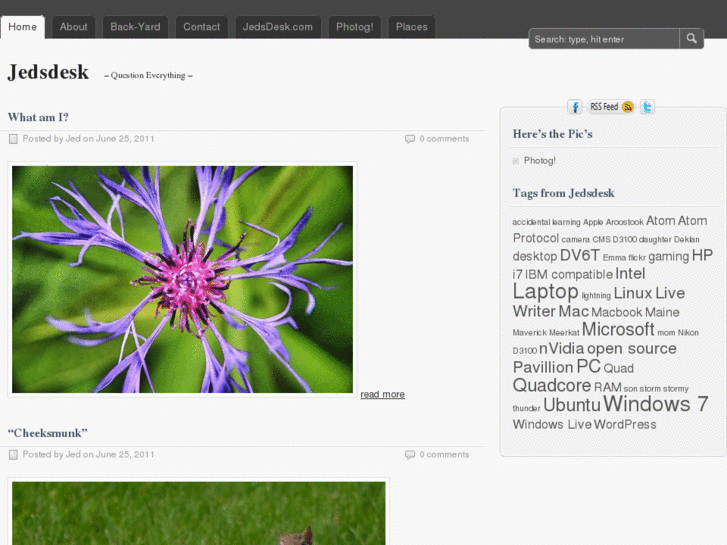Open the "What am I?" post title
This screenshot has width=727, height=545.
tap(38, 117)
